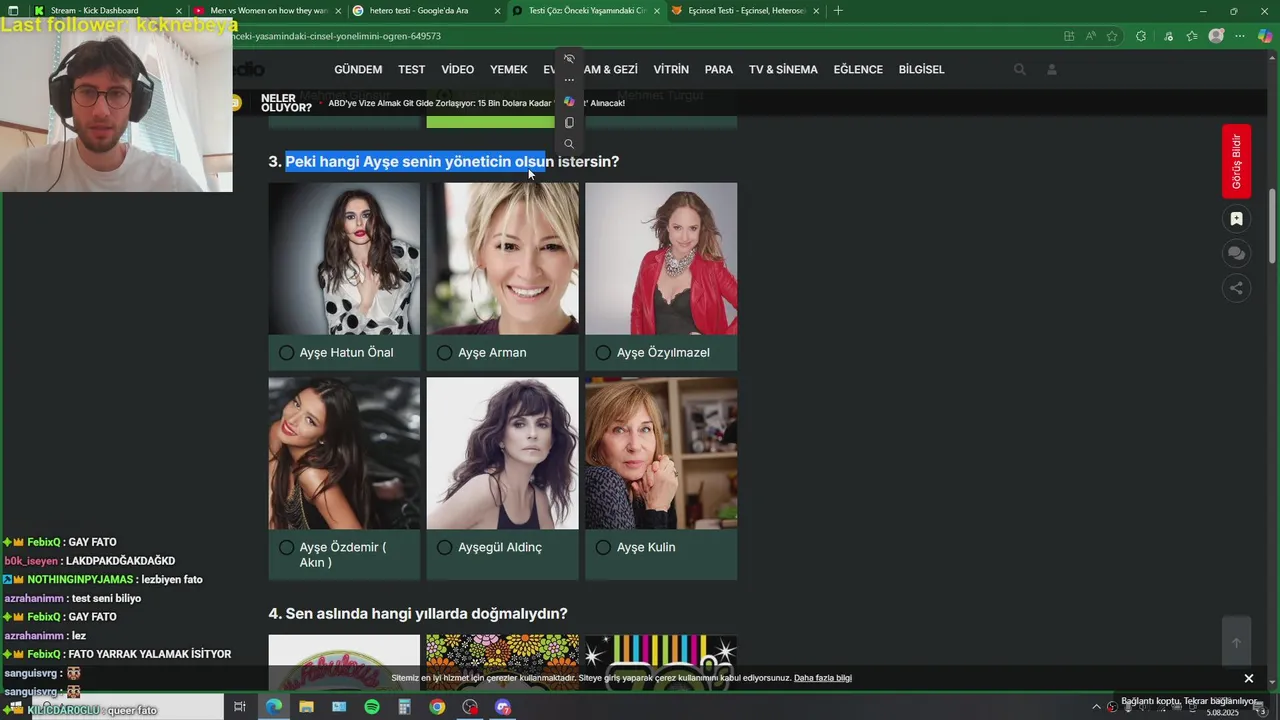Select Ayşe Özyılmazel radio button
This screenshot has height=720, width=1280.
[x=603, y=353]
